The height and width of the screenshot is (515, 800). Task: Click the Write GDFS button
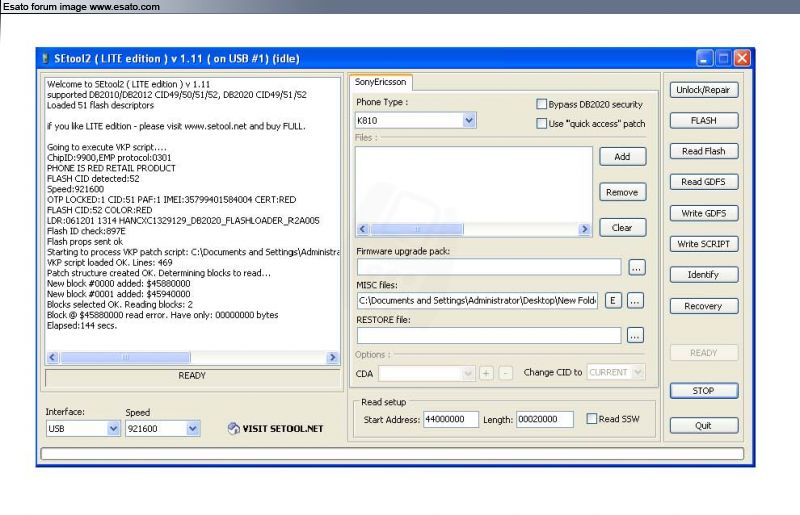coord(704,213)
